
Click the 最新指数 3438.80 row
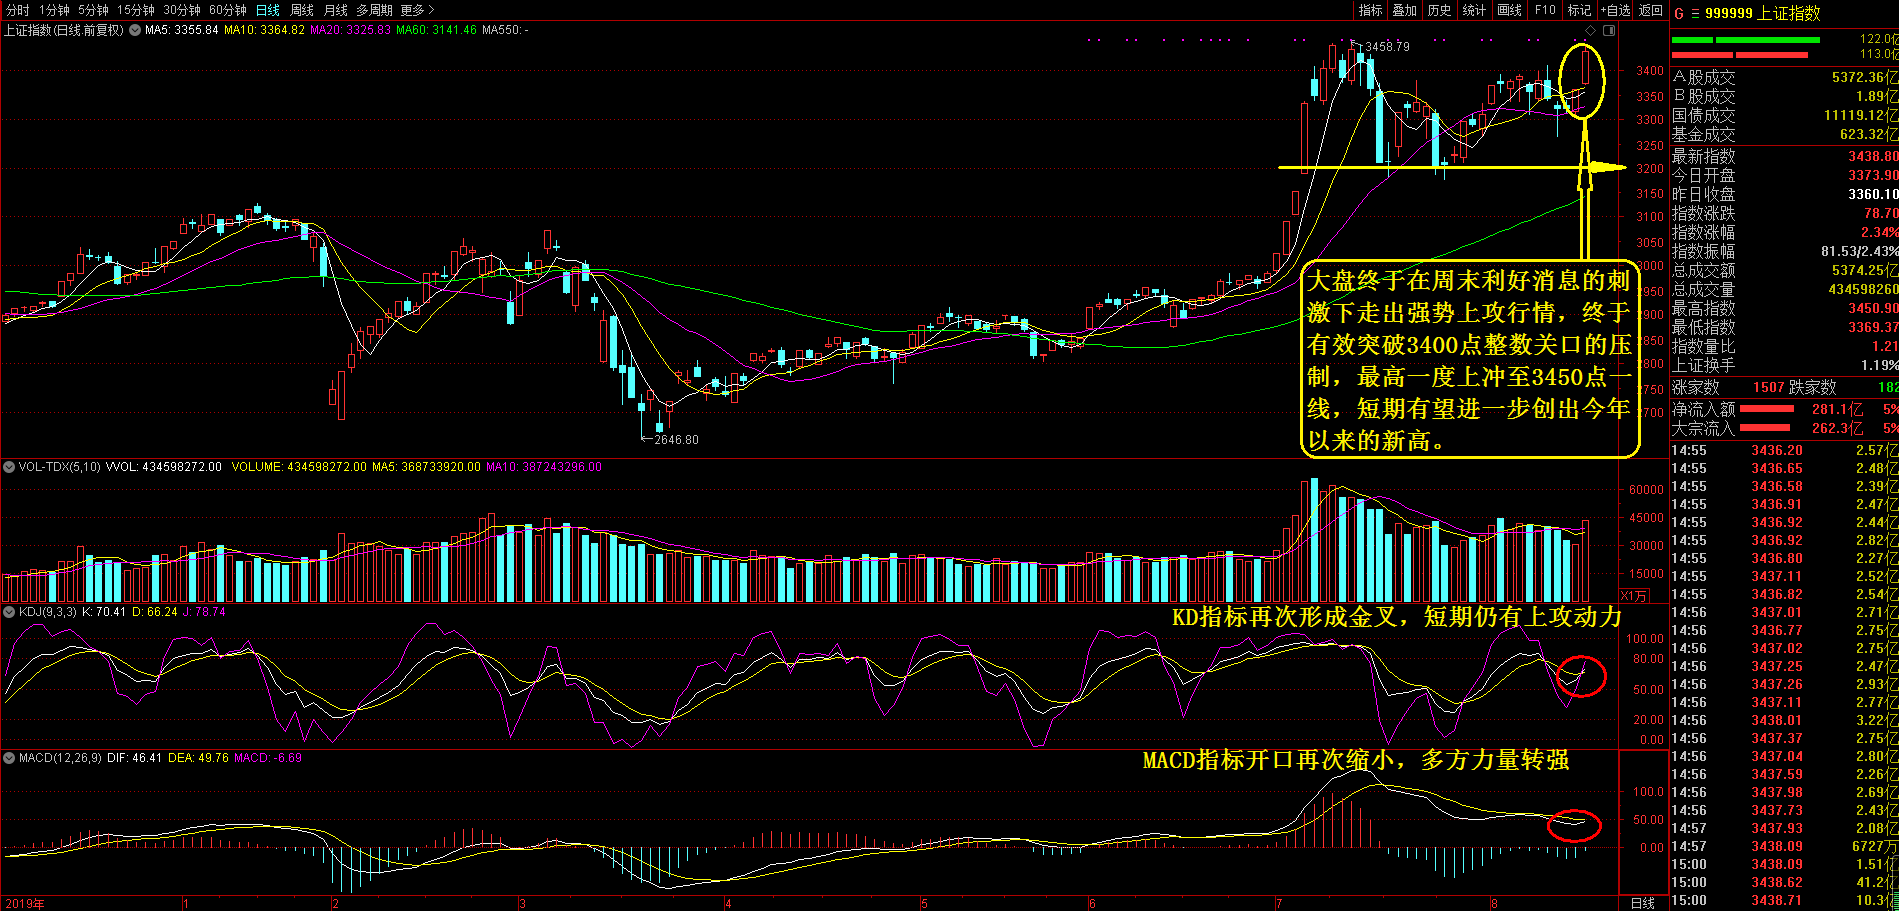[x=1784, y=156]
